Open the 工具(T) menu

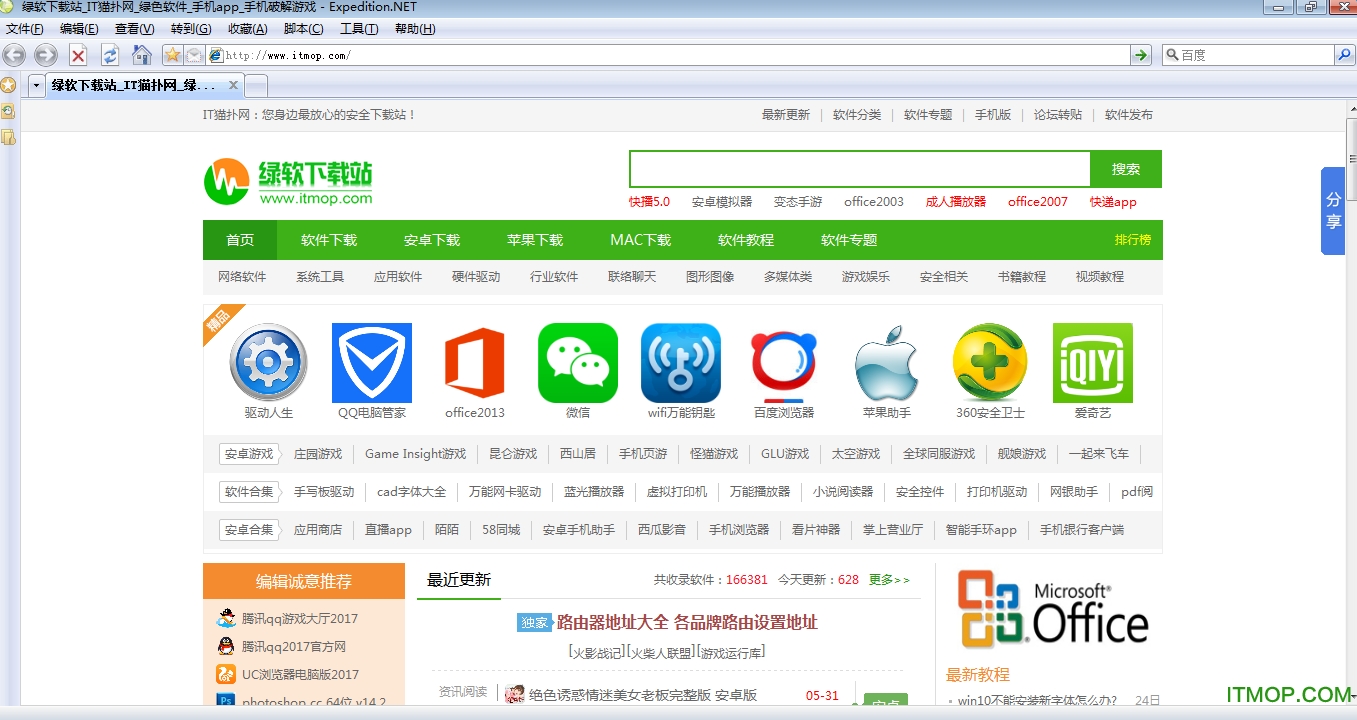(359, 29)
